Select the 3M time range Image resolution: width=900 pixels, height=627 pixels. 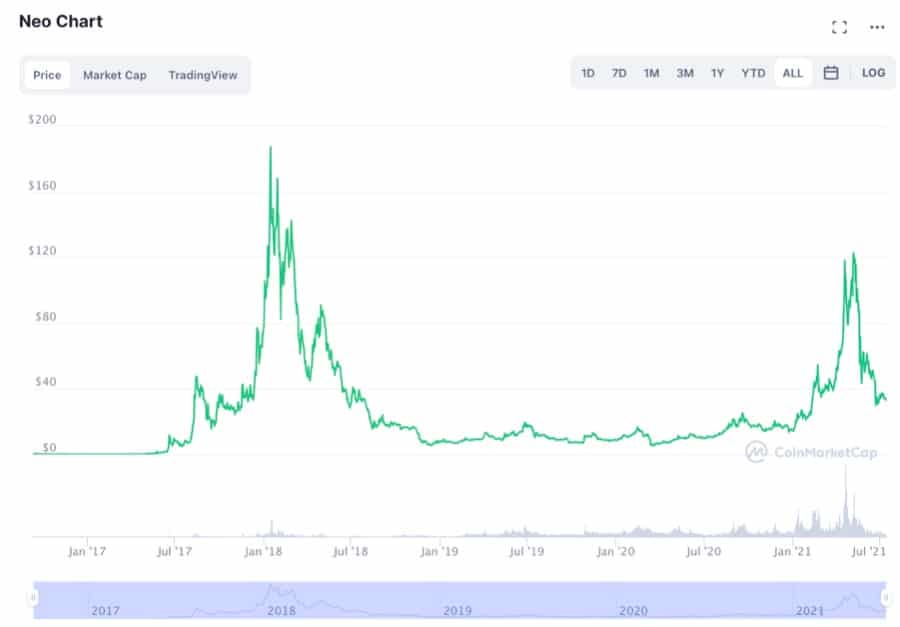684,73
